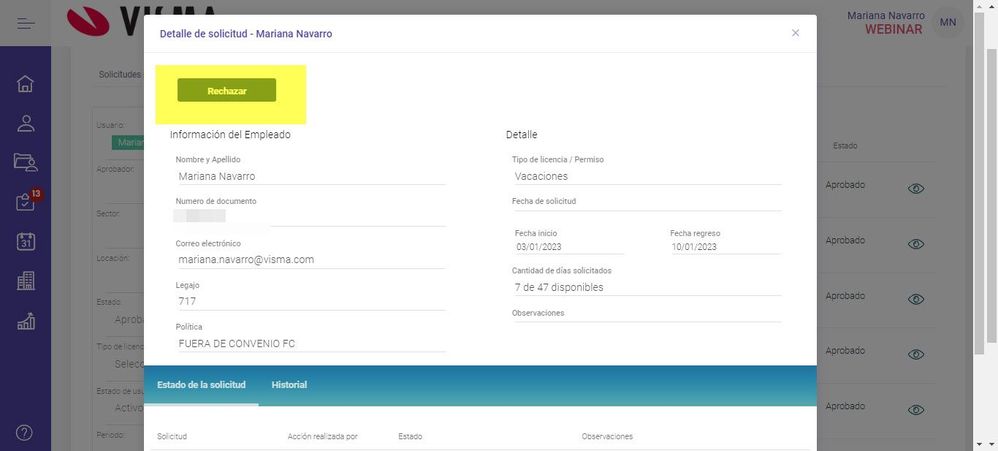Click the Legajo field showing 717
998x451 pixels.
coord(311,302)
